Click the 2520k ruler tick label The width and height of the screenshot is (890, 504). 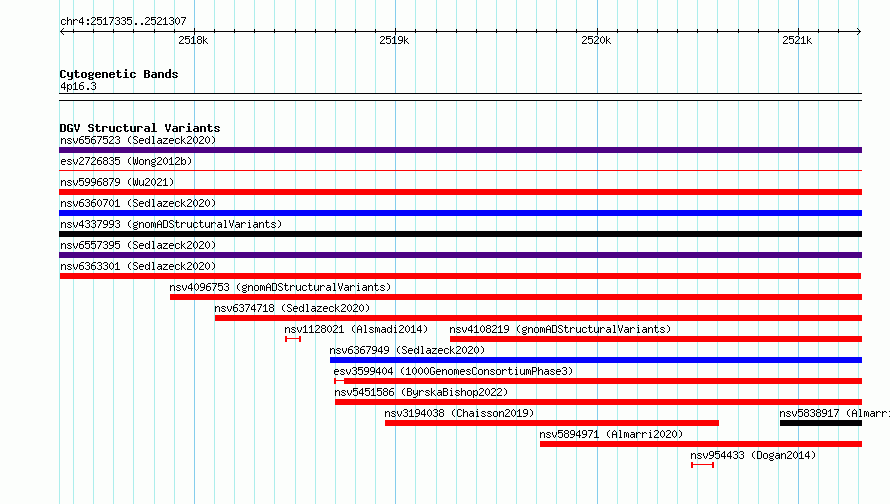click(596, 40)
